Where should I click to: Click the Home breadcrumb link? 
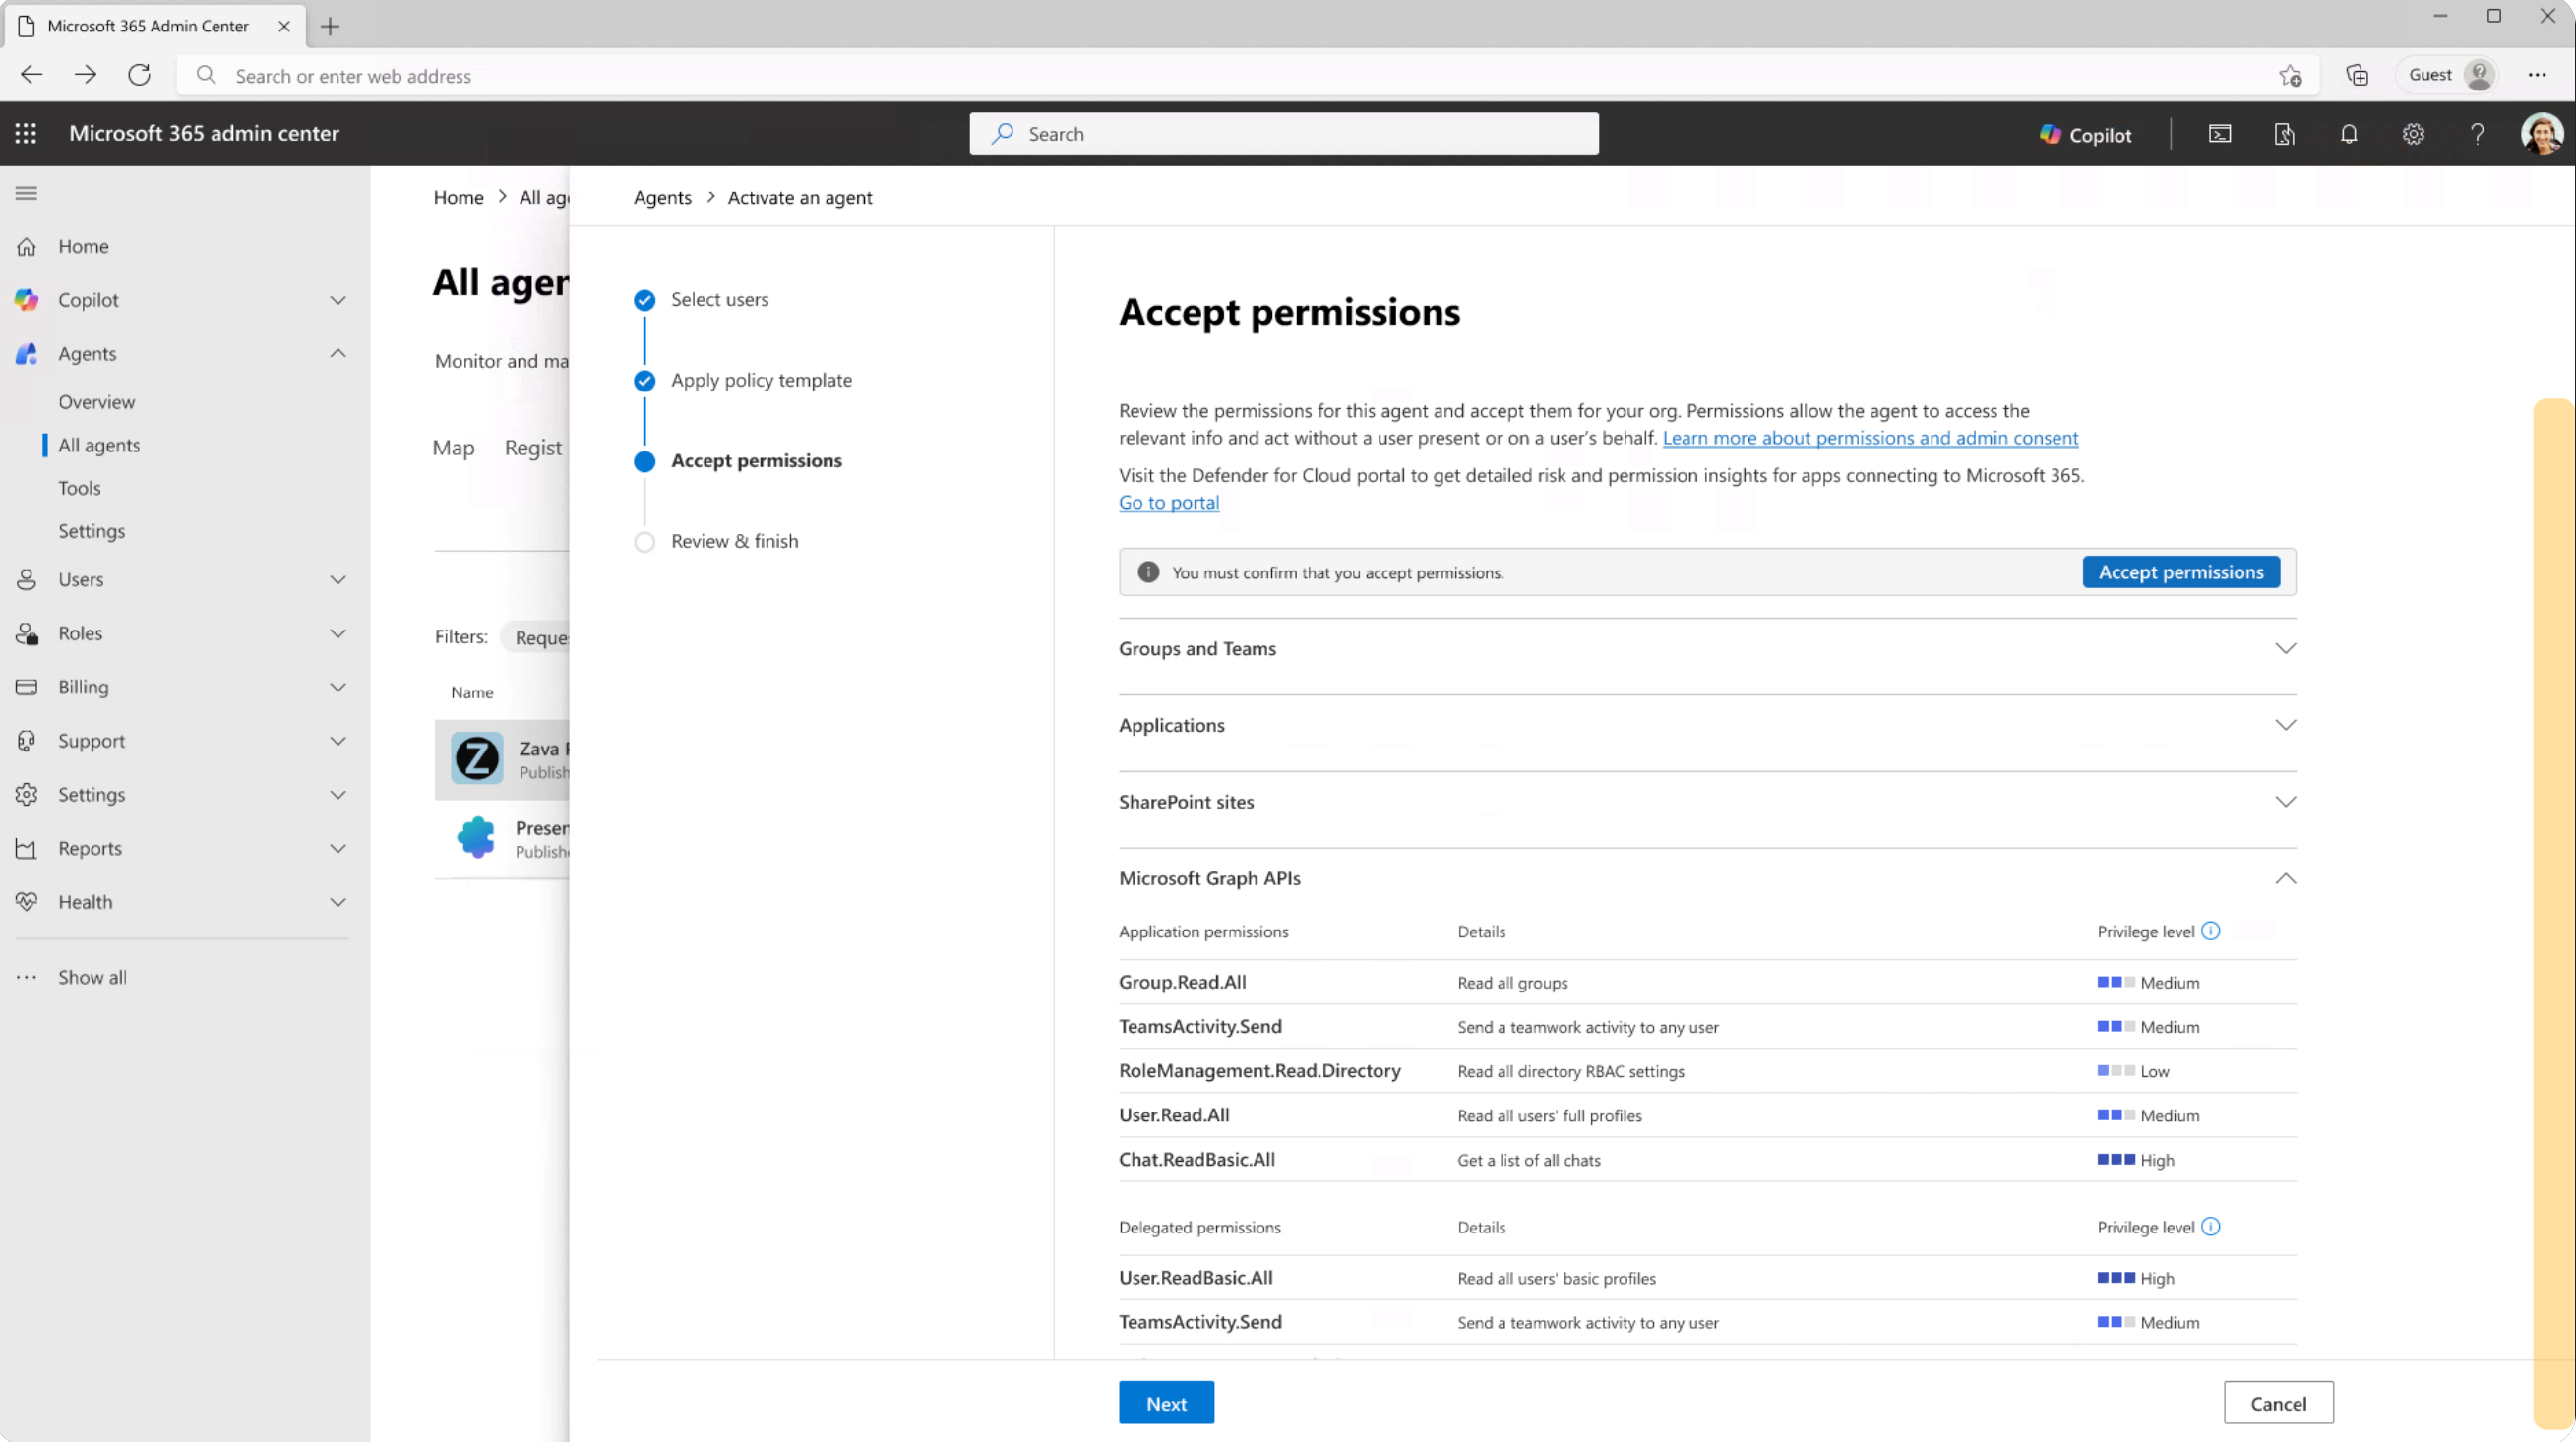click(458, 197)
